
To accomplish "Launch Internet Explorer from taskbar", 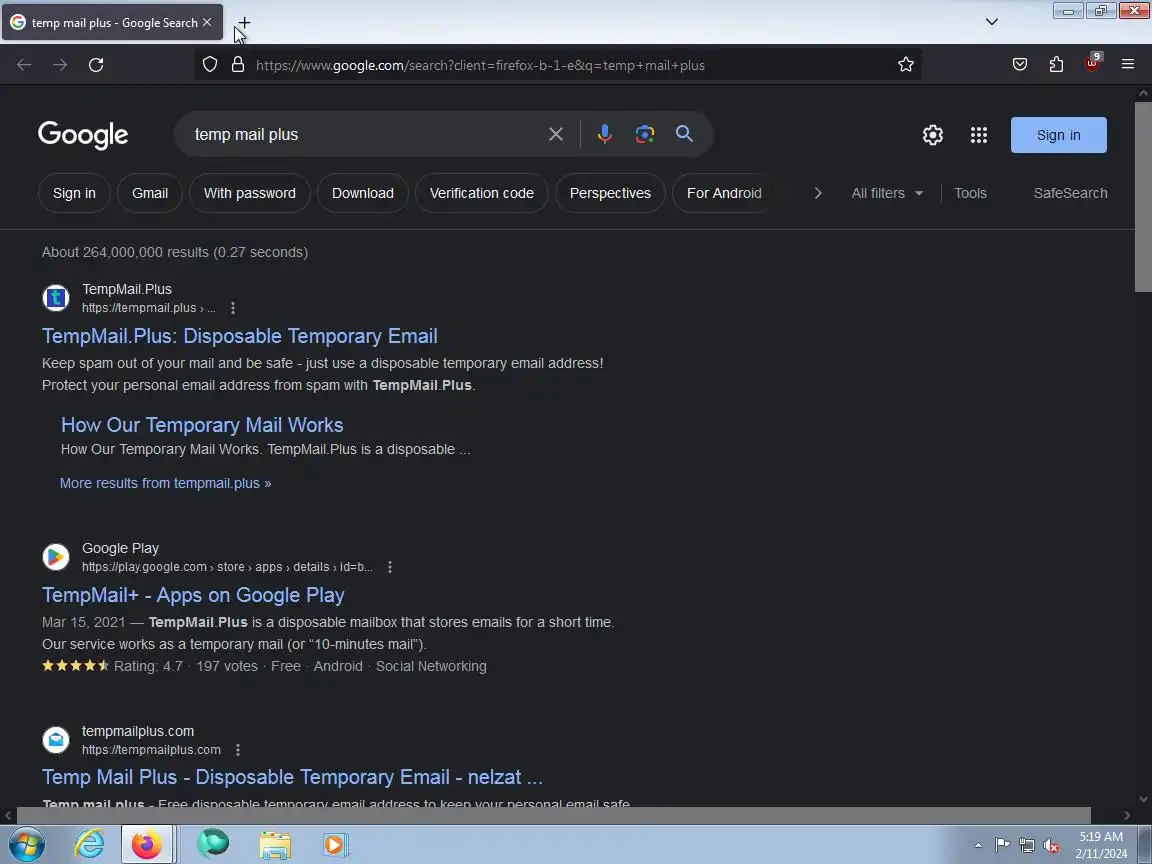I will [89, 844].
